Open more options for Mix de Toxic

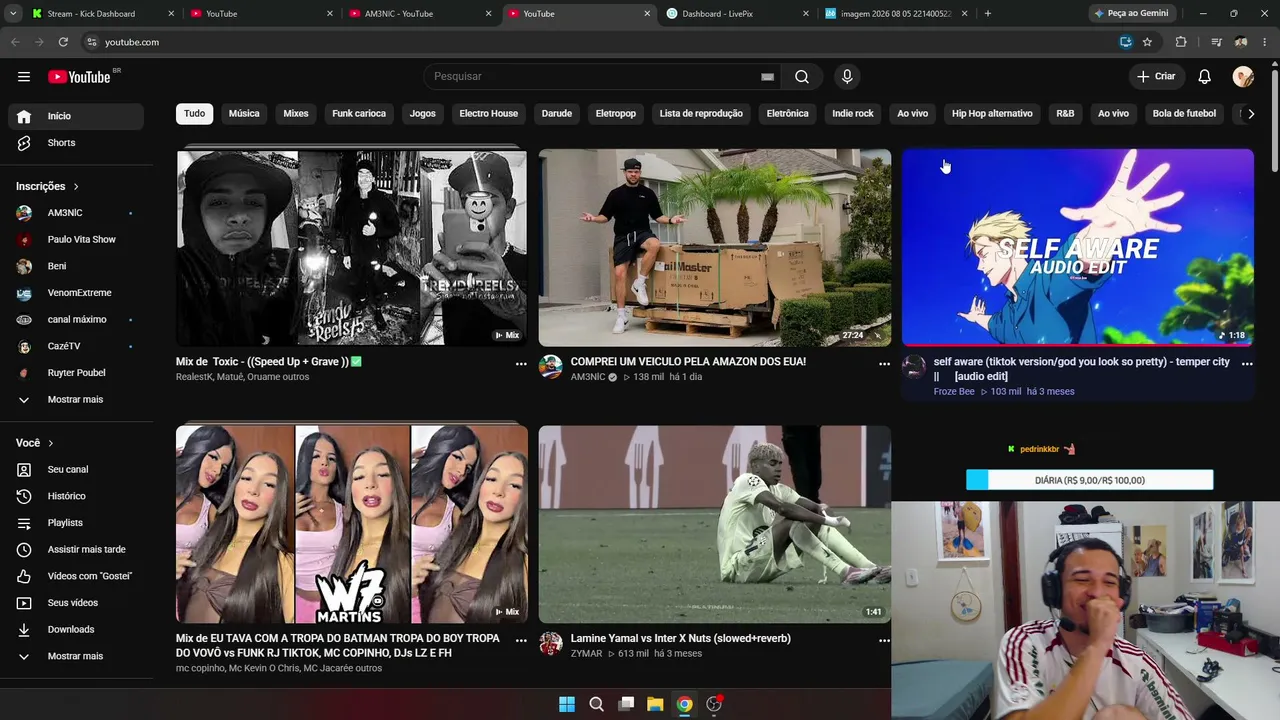(x=521, y=364)
